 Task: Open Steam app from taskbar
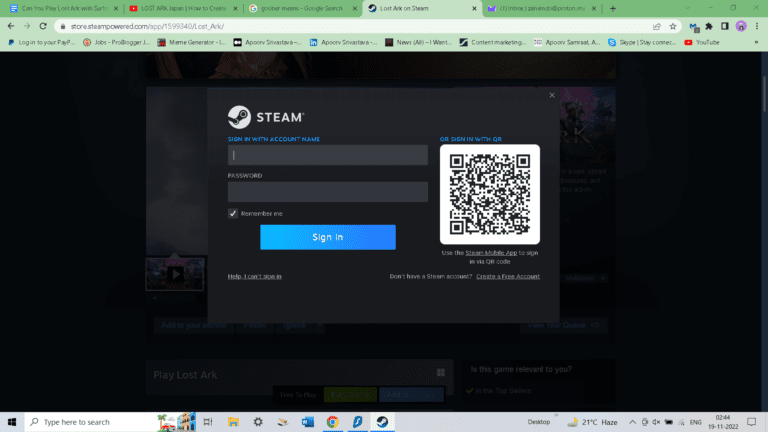[x=383, y=422]
